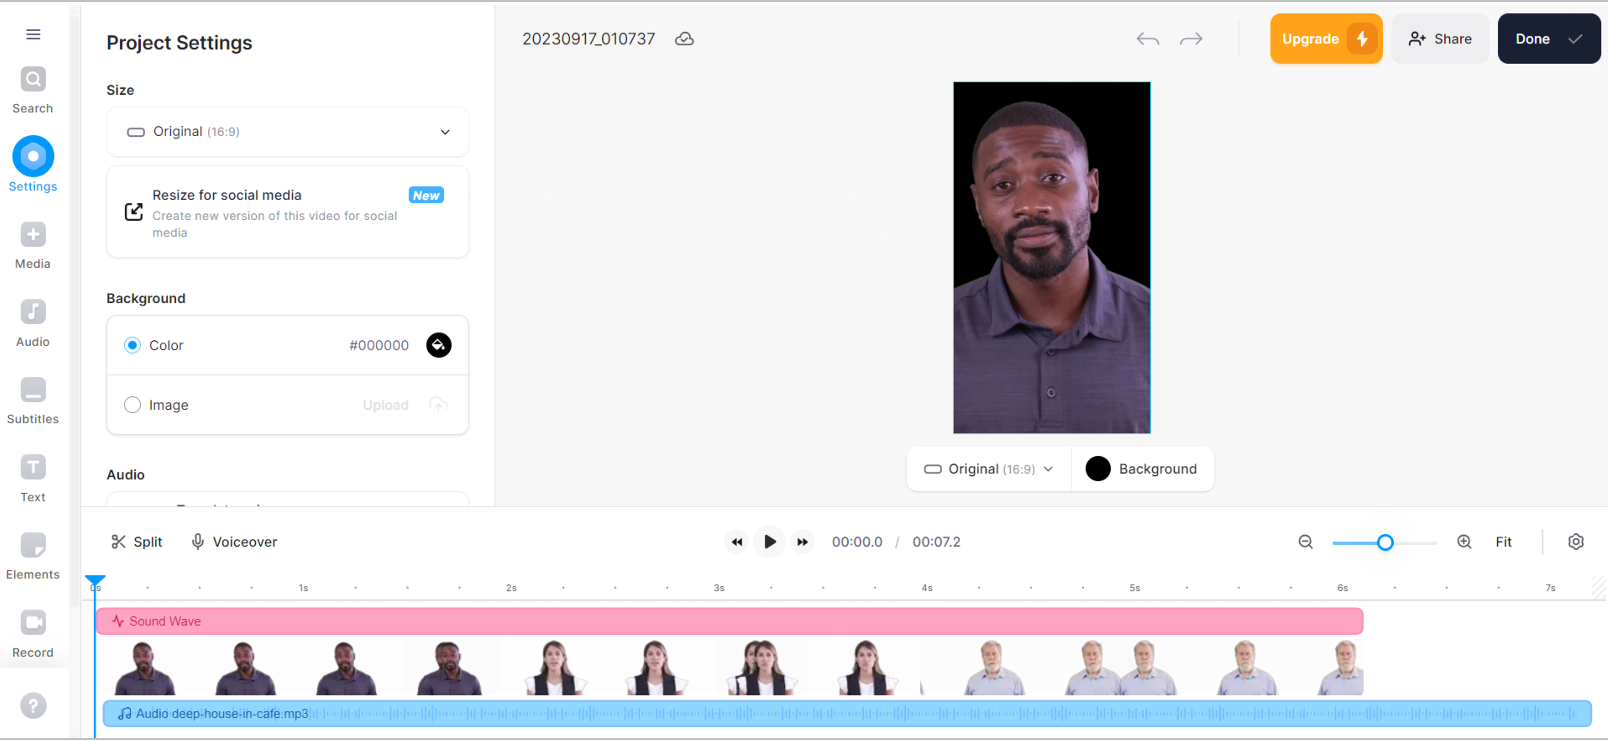Open the Elements sidebar panel
This screenshot has width=1608, height=740.
[x=33, y=556]
